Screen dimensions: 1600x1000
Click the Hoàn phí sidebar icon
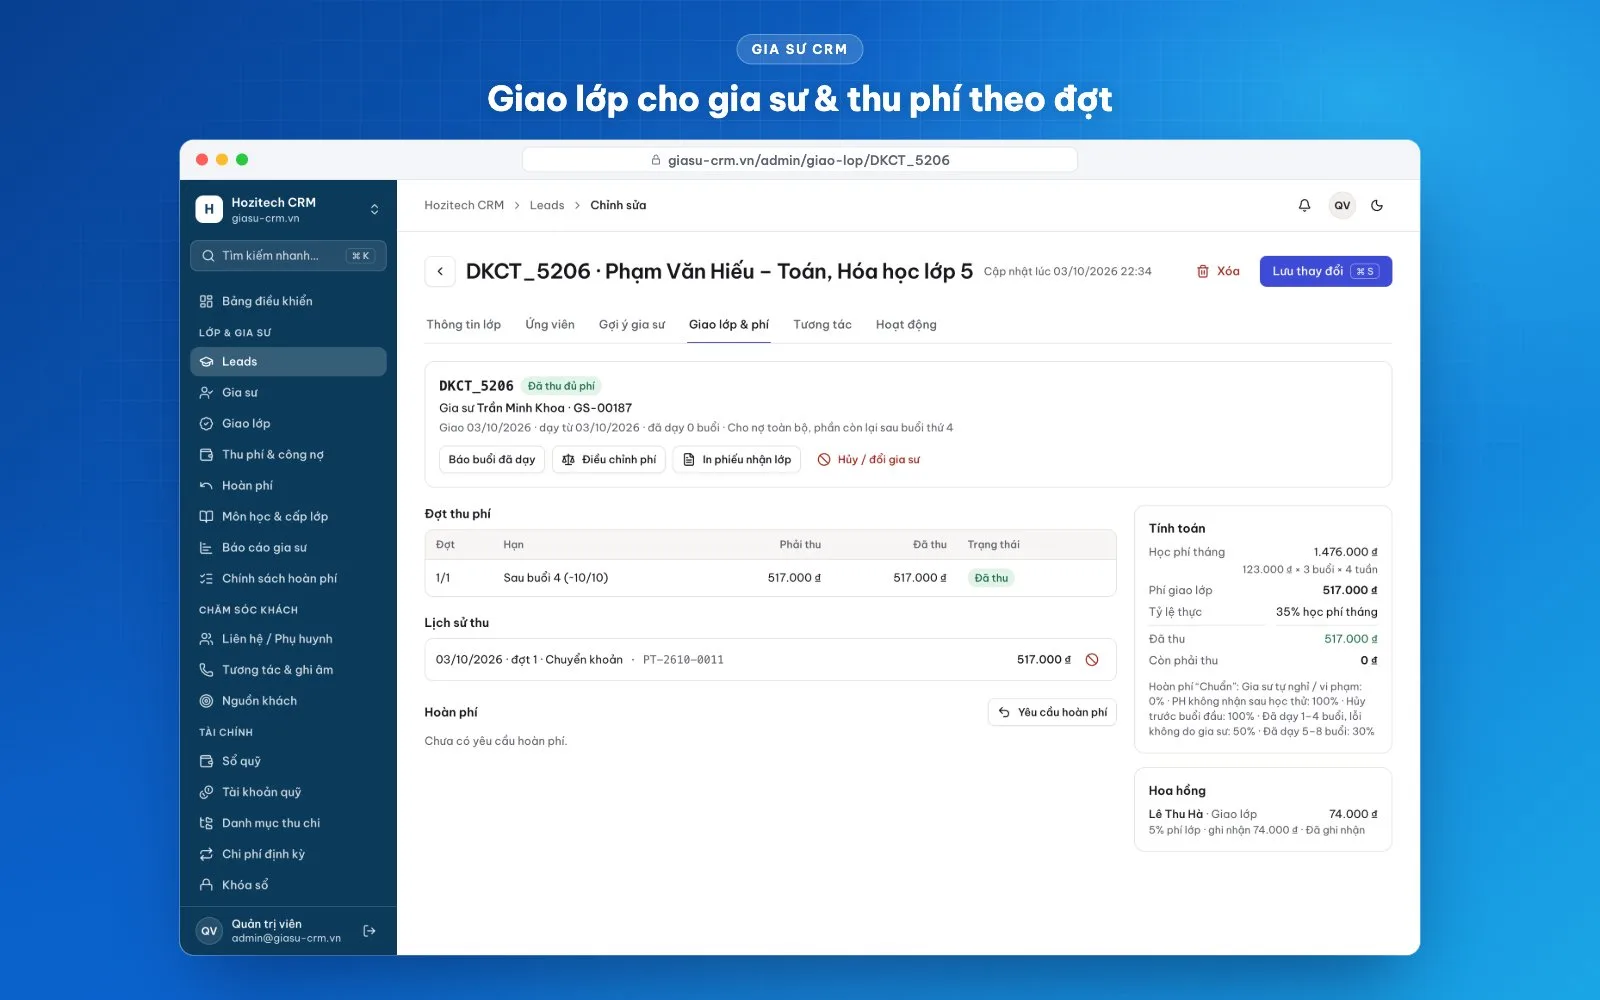[x=206, y=486]
